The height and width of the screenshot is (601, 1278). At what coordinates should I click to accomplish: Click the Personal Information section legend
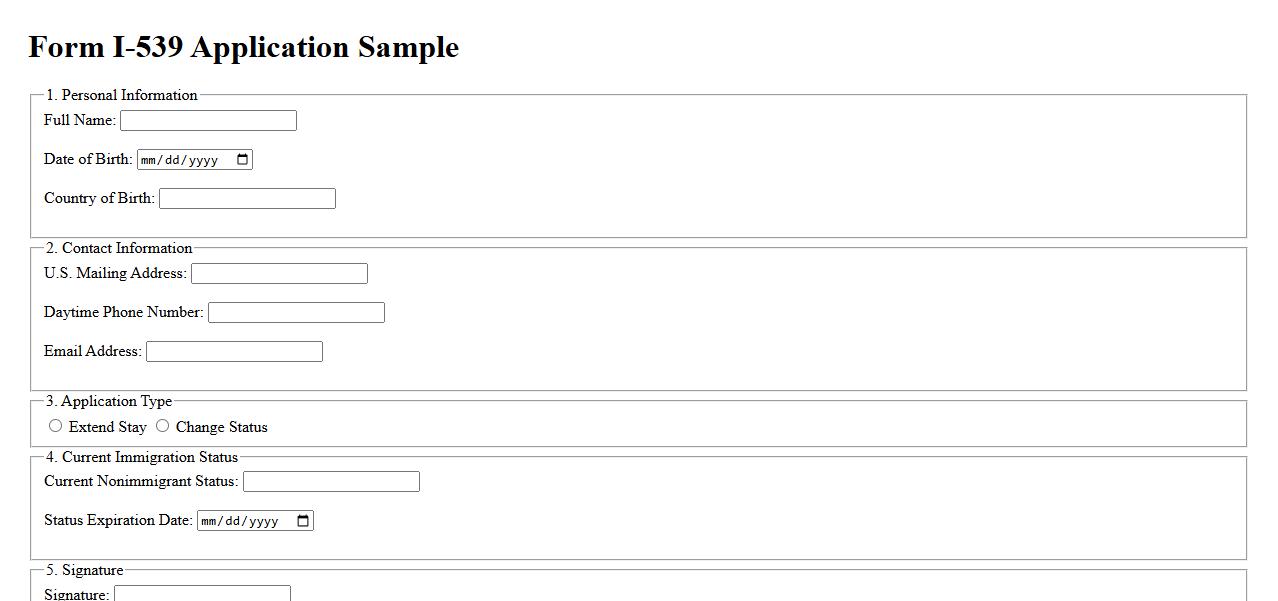click(121, 95)
